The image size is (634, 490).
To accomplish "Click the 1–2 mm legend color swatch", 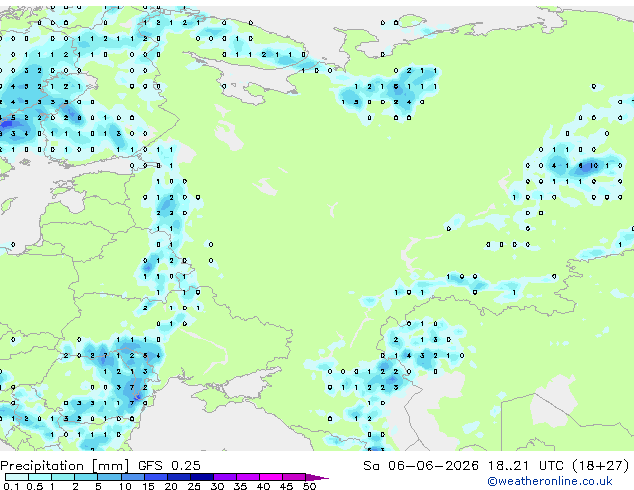I will point(63,477).
